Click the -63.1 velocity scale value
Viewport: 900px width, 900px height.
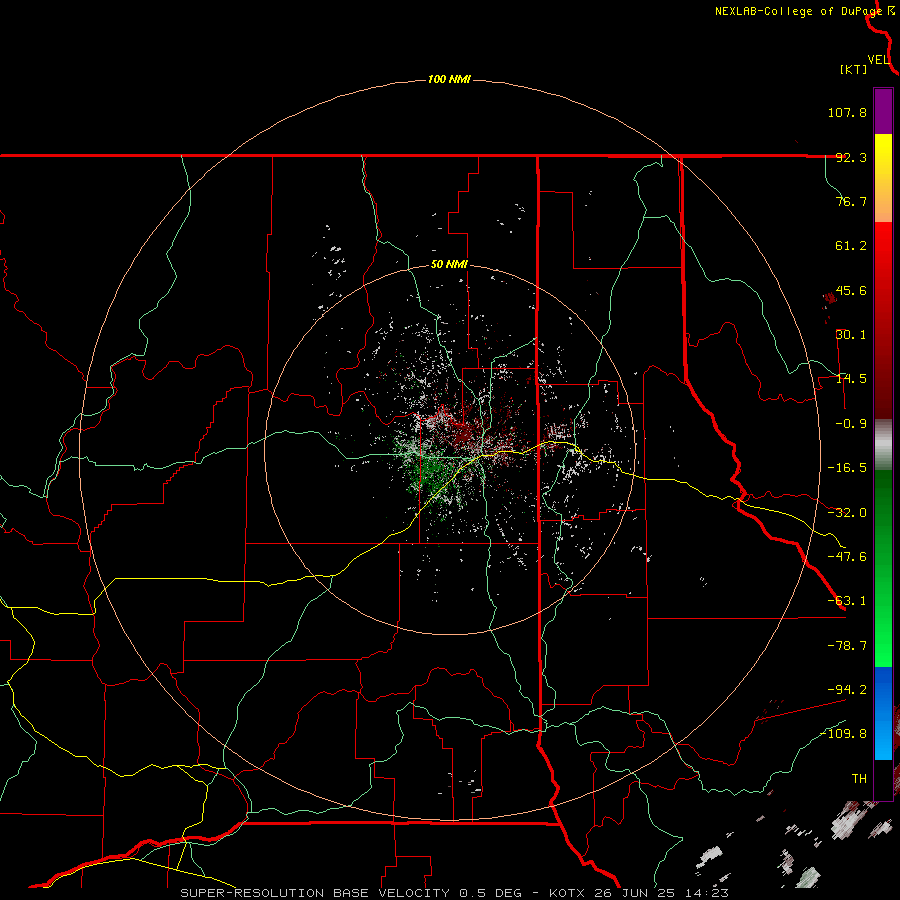[x=847, y=601]
